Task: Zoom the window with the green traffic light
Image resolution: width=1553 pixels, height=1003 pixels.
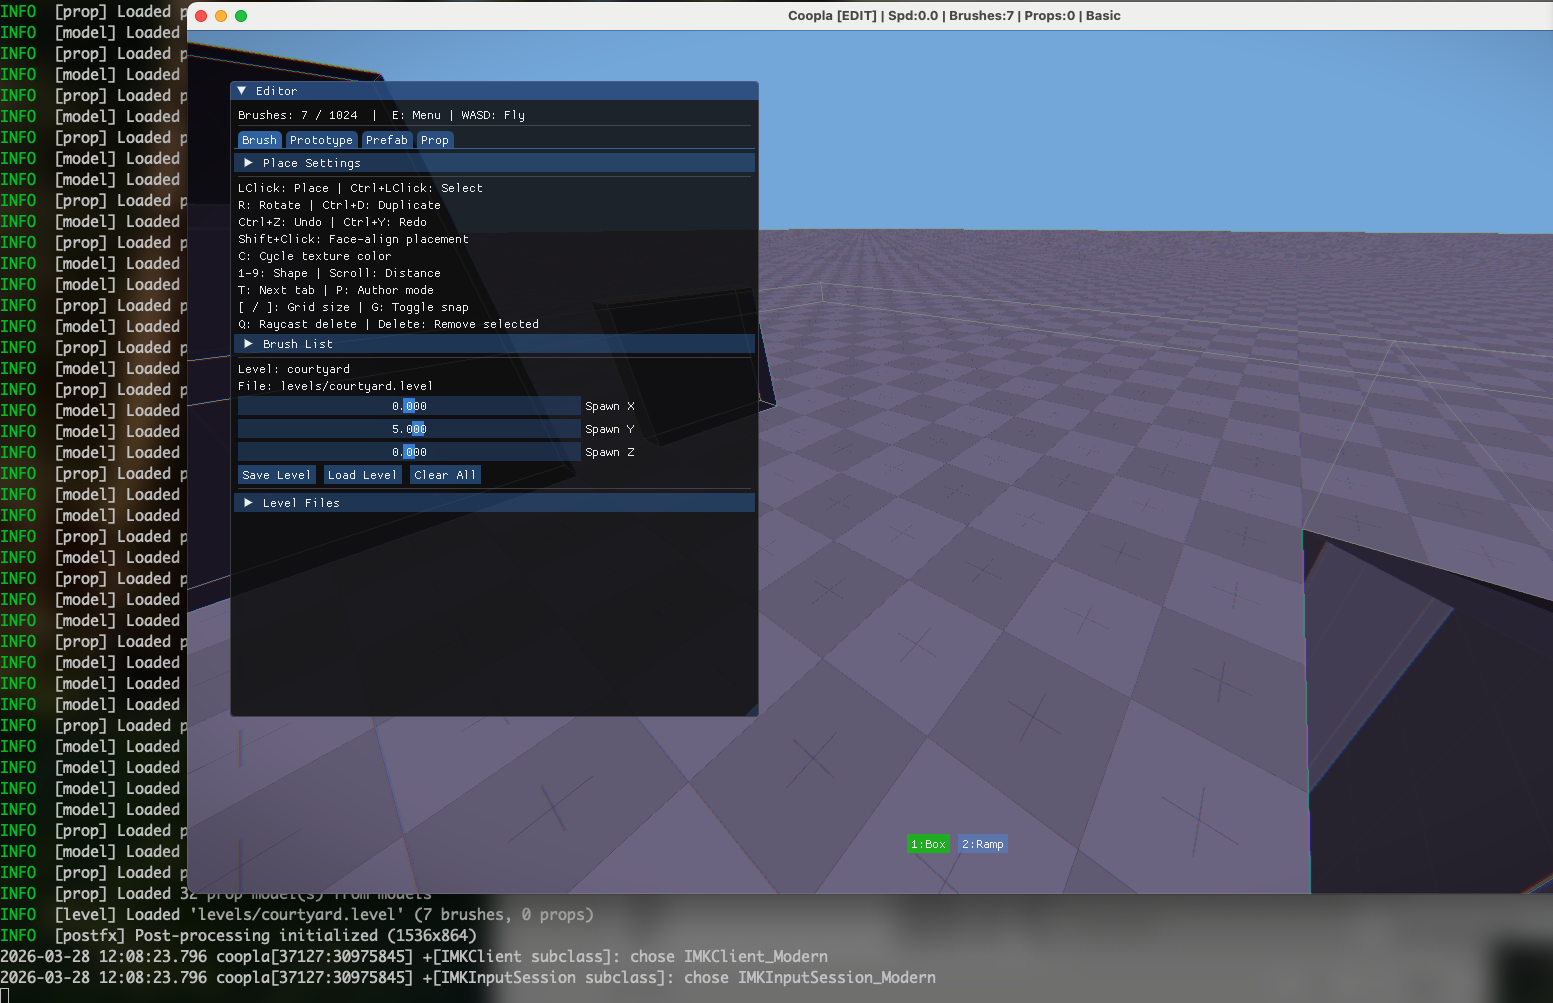Action: click(240, 16)
